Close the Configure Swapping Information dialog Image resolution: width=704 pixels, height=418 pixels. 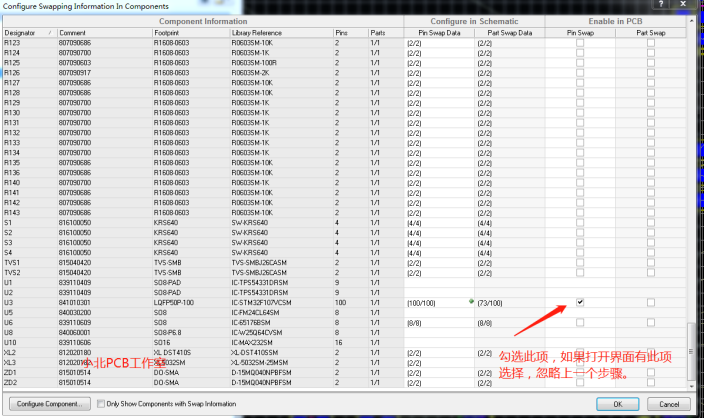(x=683, y=4)
